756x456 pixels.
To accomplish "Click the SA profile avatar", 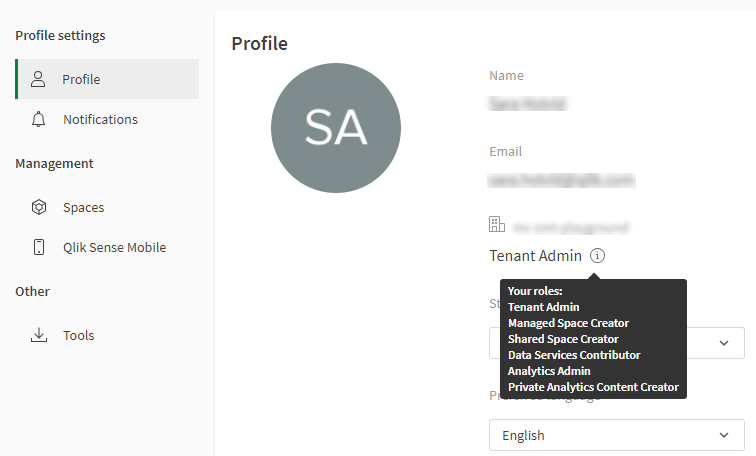I will pos(336,128).
